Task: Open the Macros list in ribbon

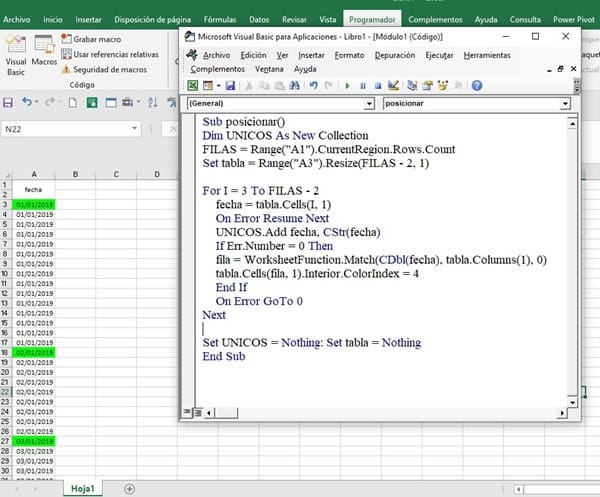Action: tap(44, 50)
